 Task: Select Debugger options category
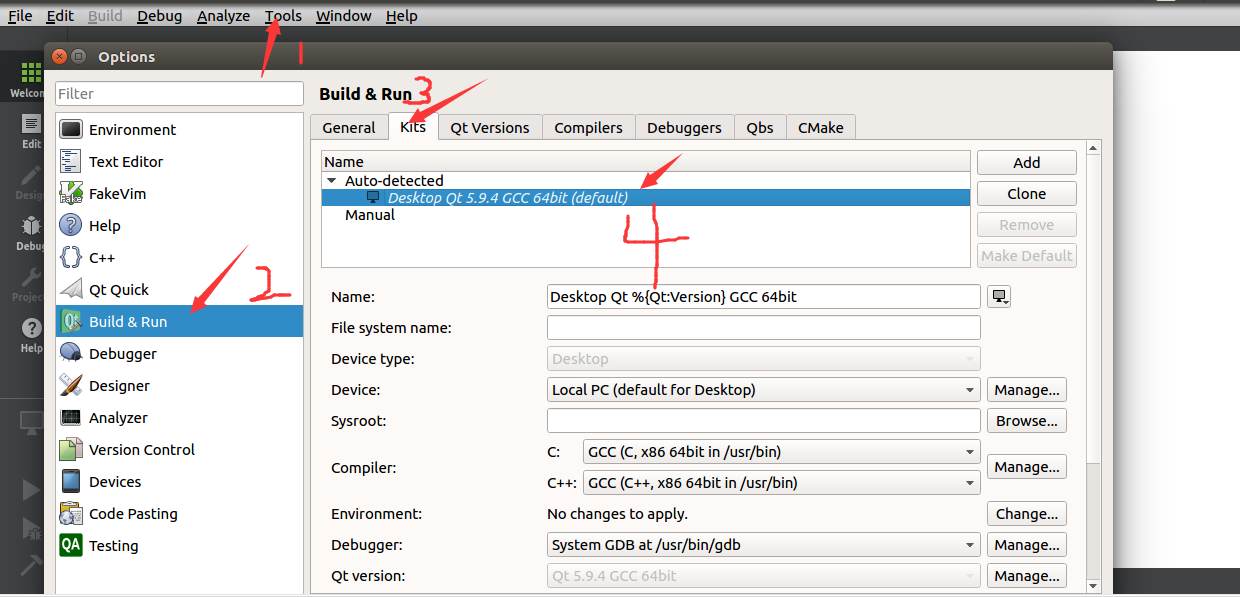pos(179,354)
